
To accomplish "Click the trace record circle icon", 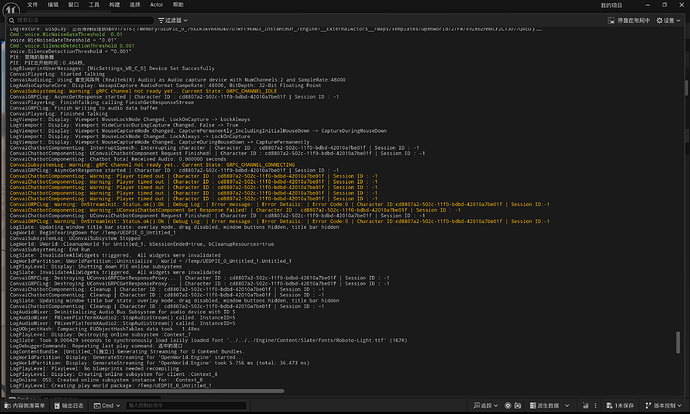I will 508,406.
